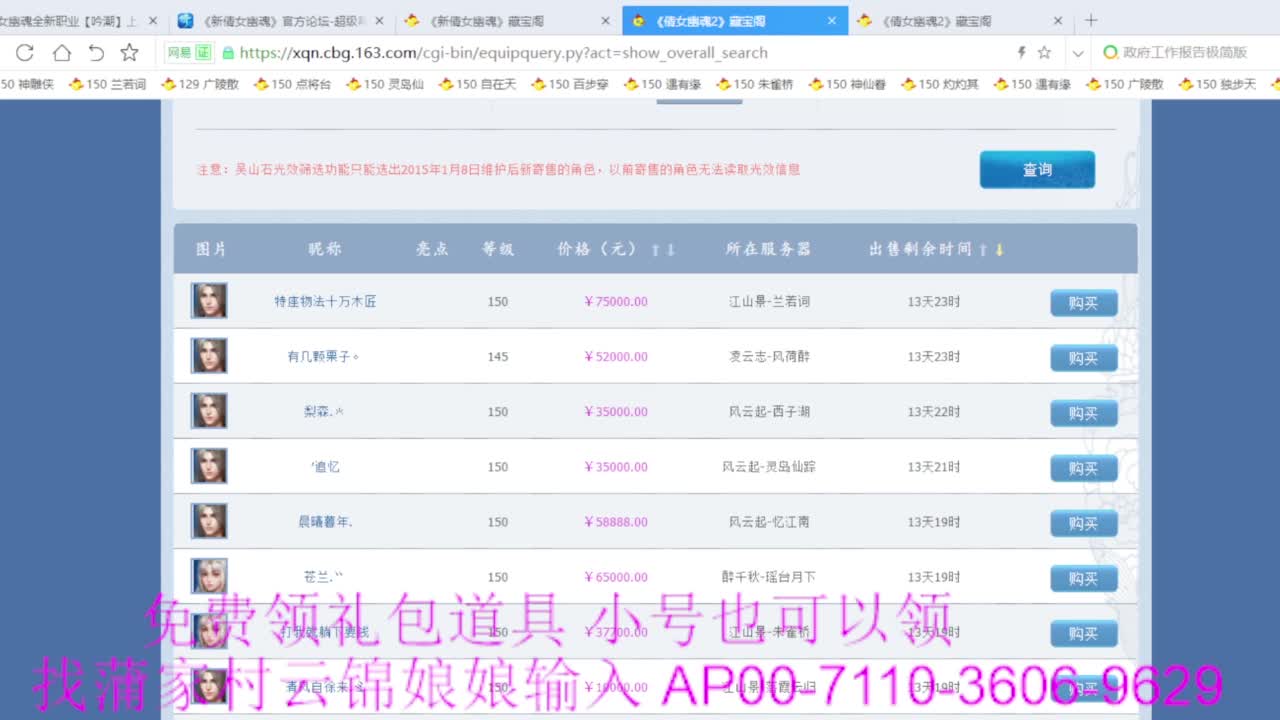Buy the character on 风云起-灵岛仙踪 server
The width and height of the screenshot is (1280, 720).
coord(1084,467)
